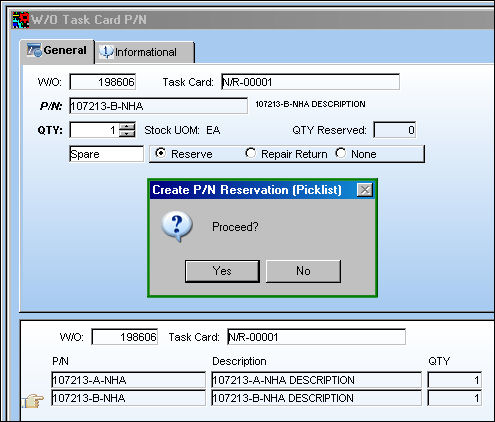Decline the reservation with No

click(x=303, y=271)
